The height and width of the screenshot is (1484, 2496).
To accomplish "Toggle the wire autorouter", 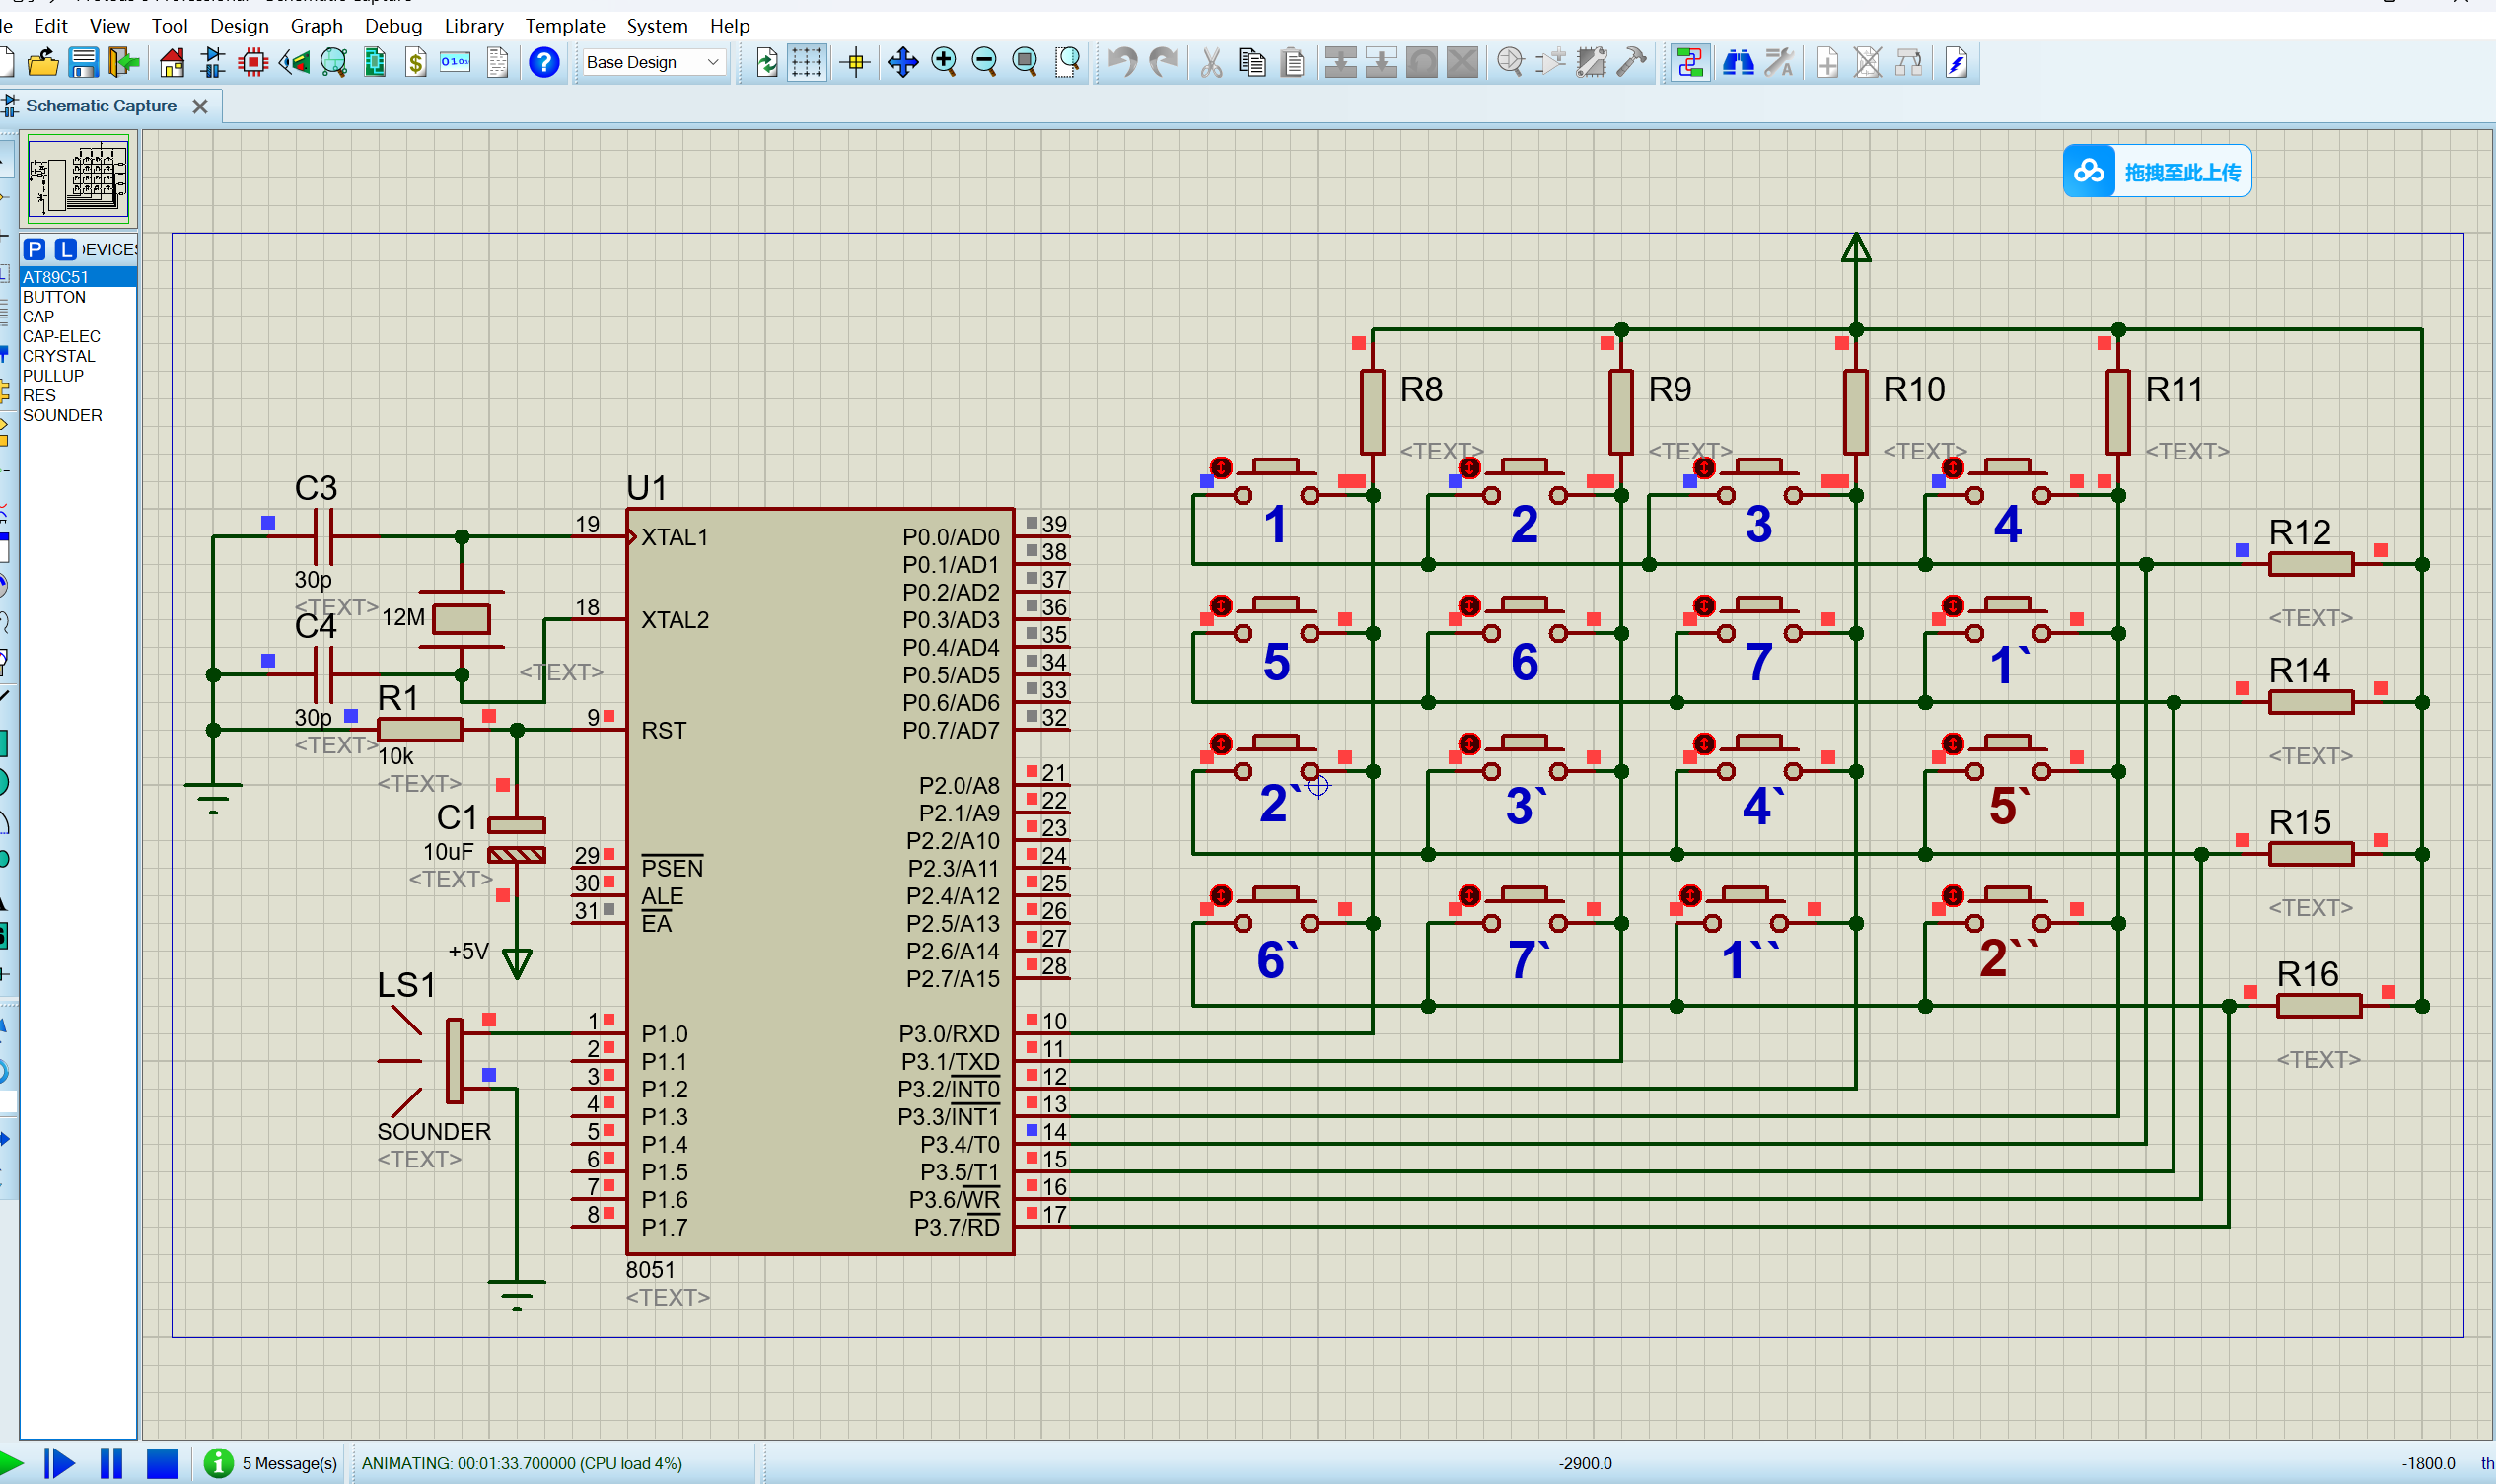I will click(1690, 63).
